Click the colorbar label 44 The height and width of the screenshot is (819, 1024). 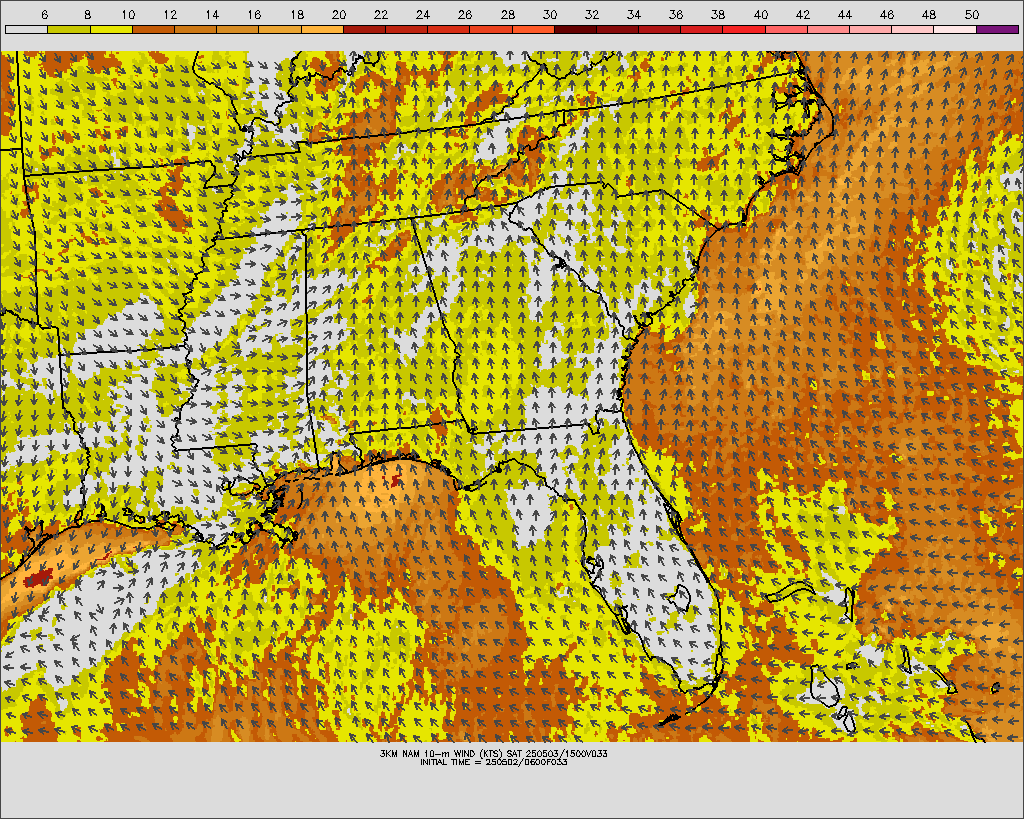tap(844, 14)
